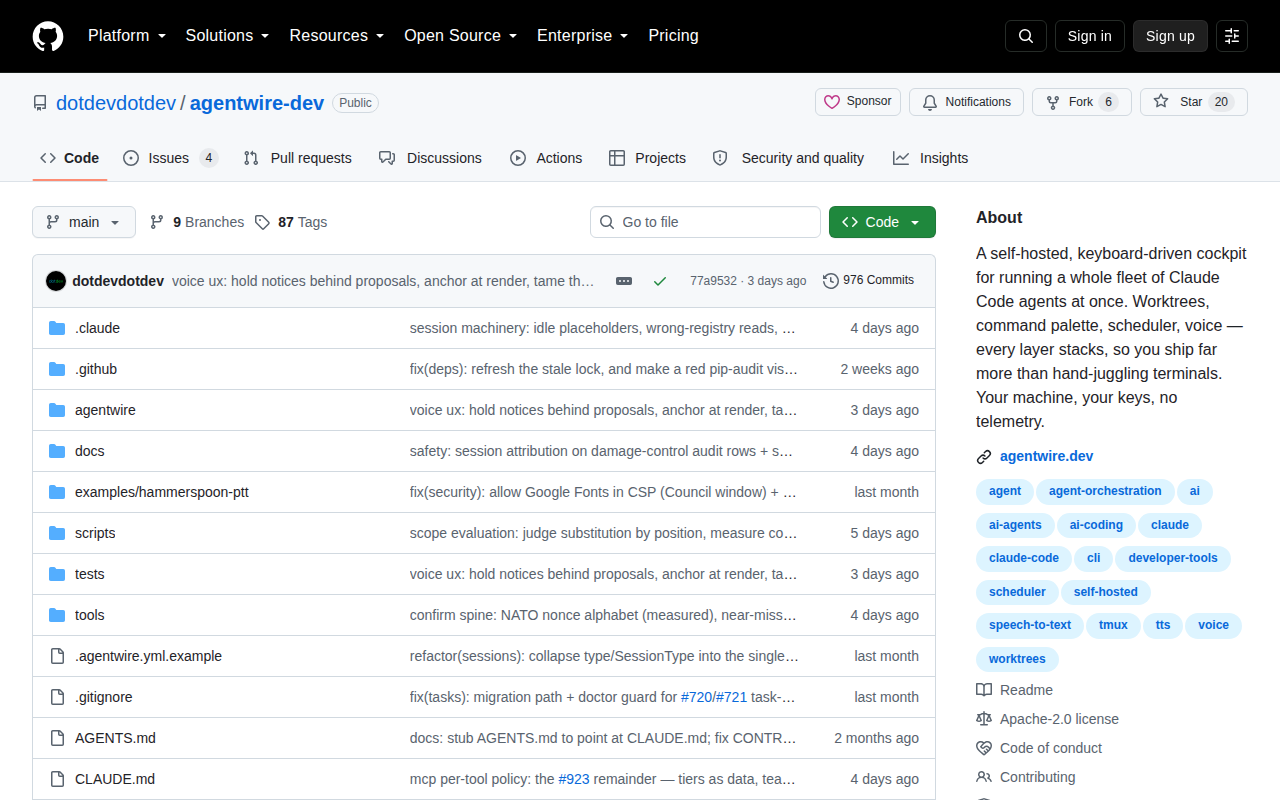Open the Issues tab

(170, 158)
